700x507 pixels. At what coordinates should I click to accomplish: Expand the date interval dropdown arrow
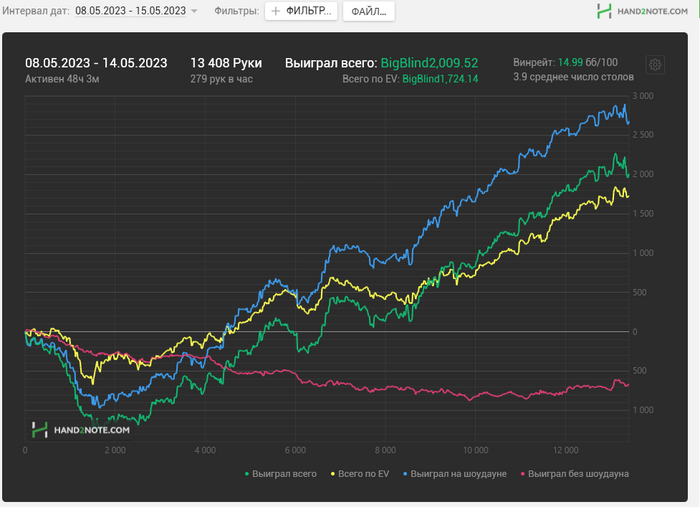click(x=194, y=11)
